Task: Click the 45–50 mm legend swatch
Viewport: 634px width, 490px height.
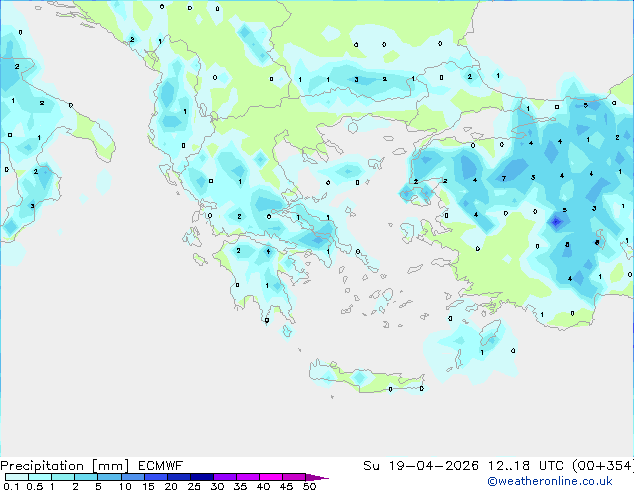Action: [294, 477]
